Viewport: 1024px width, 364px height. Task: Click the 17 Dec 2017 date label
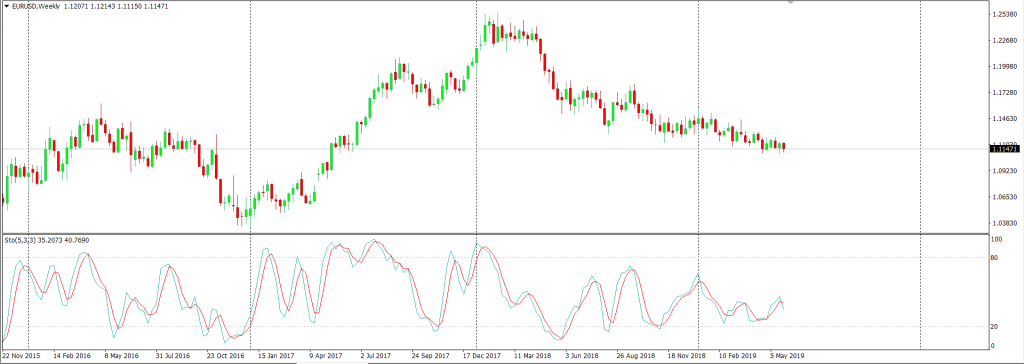pos(481,356)
